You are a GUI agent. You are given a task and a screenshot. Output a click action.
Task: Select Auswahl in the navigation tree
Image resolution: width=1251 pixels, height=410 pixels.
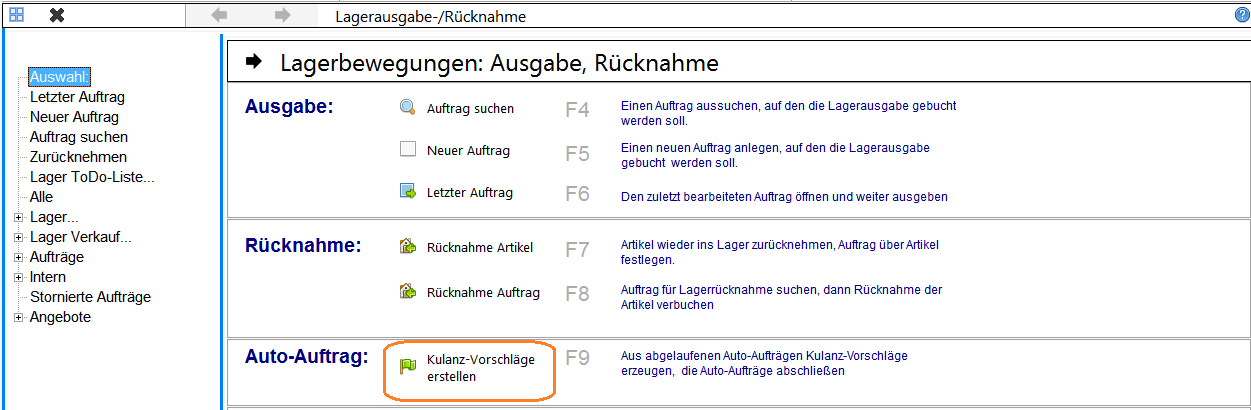pyautogui.click(x=60, y=77)
